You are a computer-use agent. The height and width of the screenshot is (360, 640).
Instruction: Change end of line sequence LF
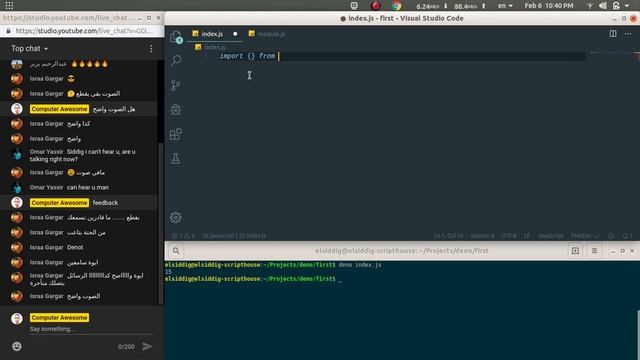(527, 236)
